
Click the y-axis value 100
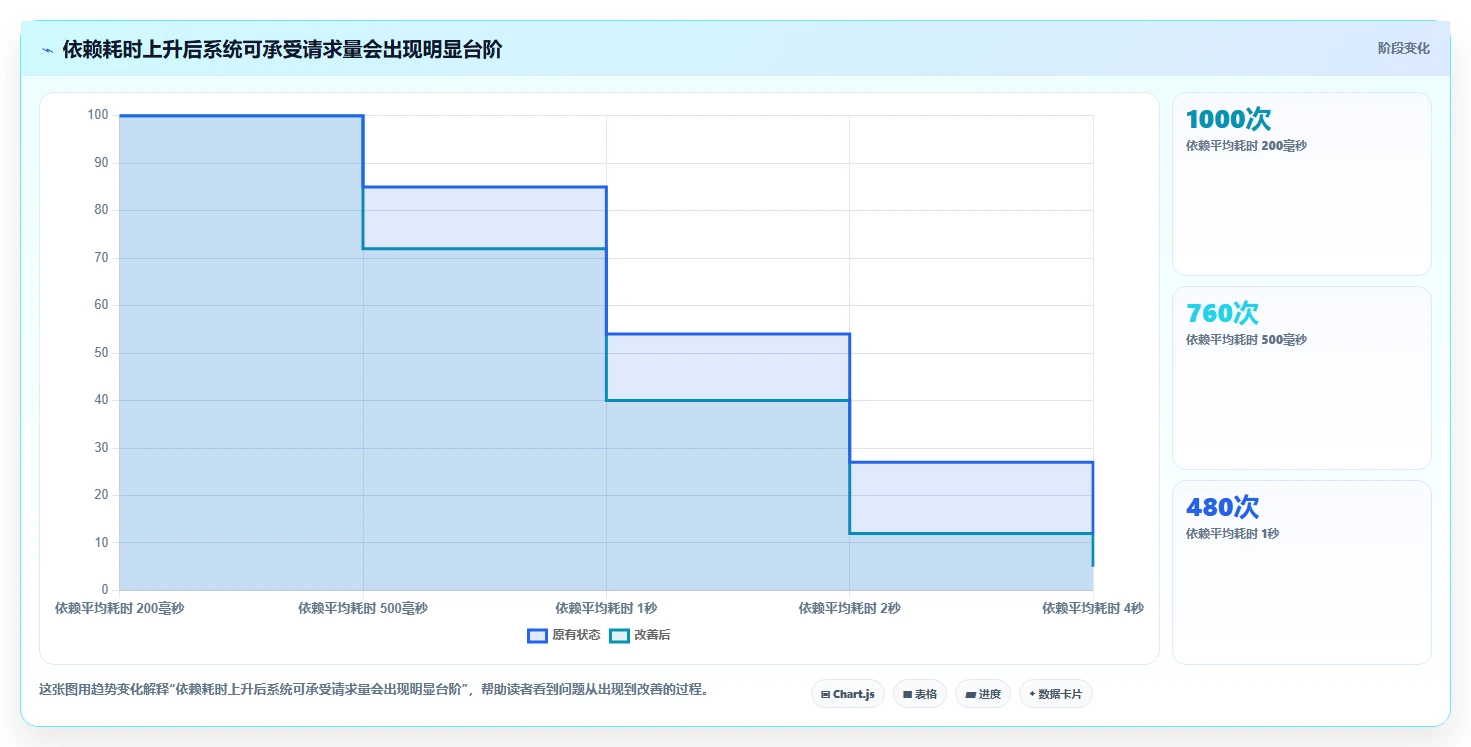[x=98, y=115]
